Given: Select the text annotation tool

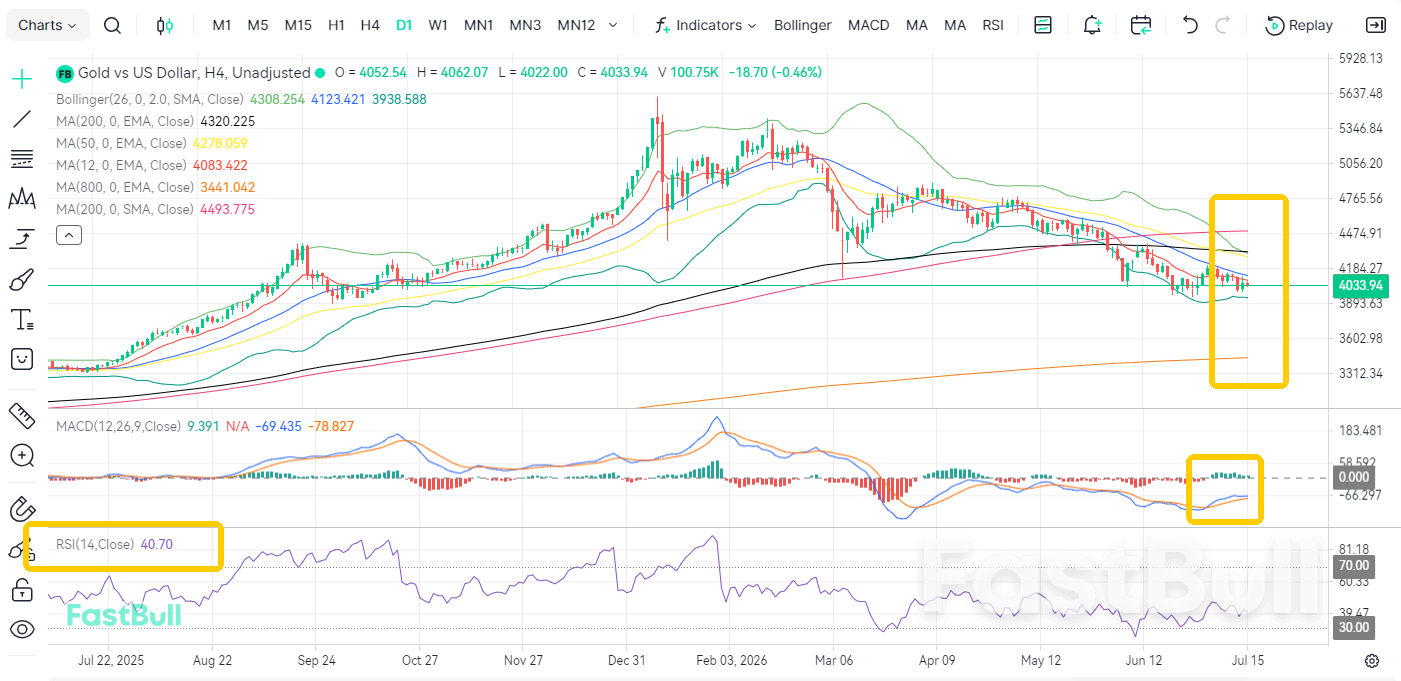Looking at the screenshot, I should point(22,319).
